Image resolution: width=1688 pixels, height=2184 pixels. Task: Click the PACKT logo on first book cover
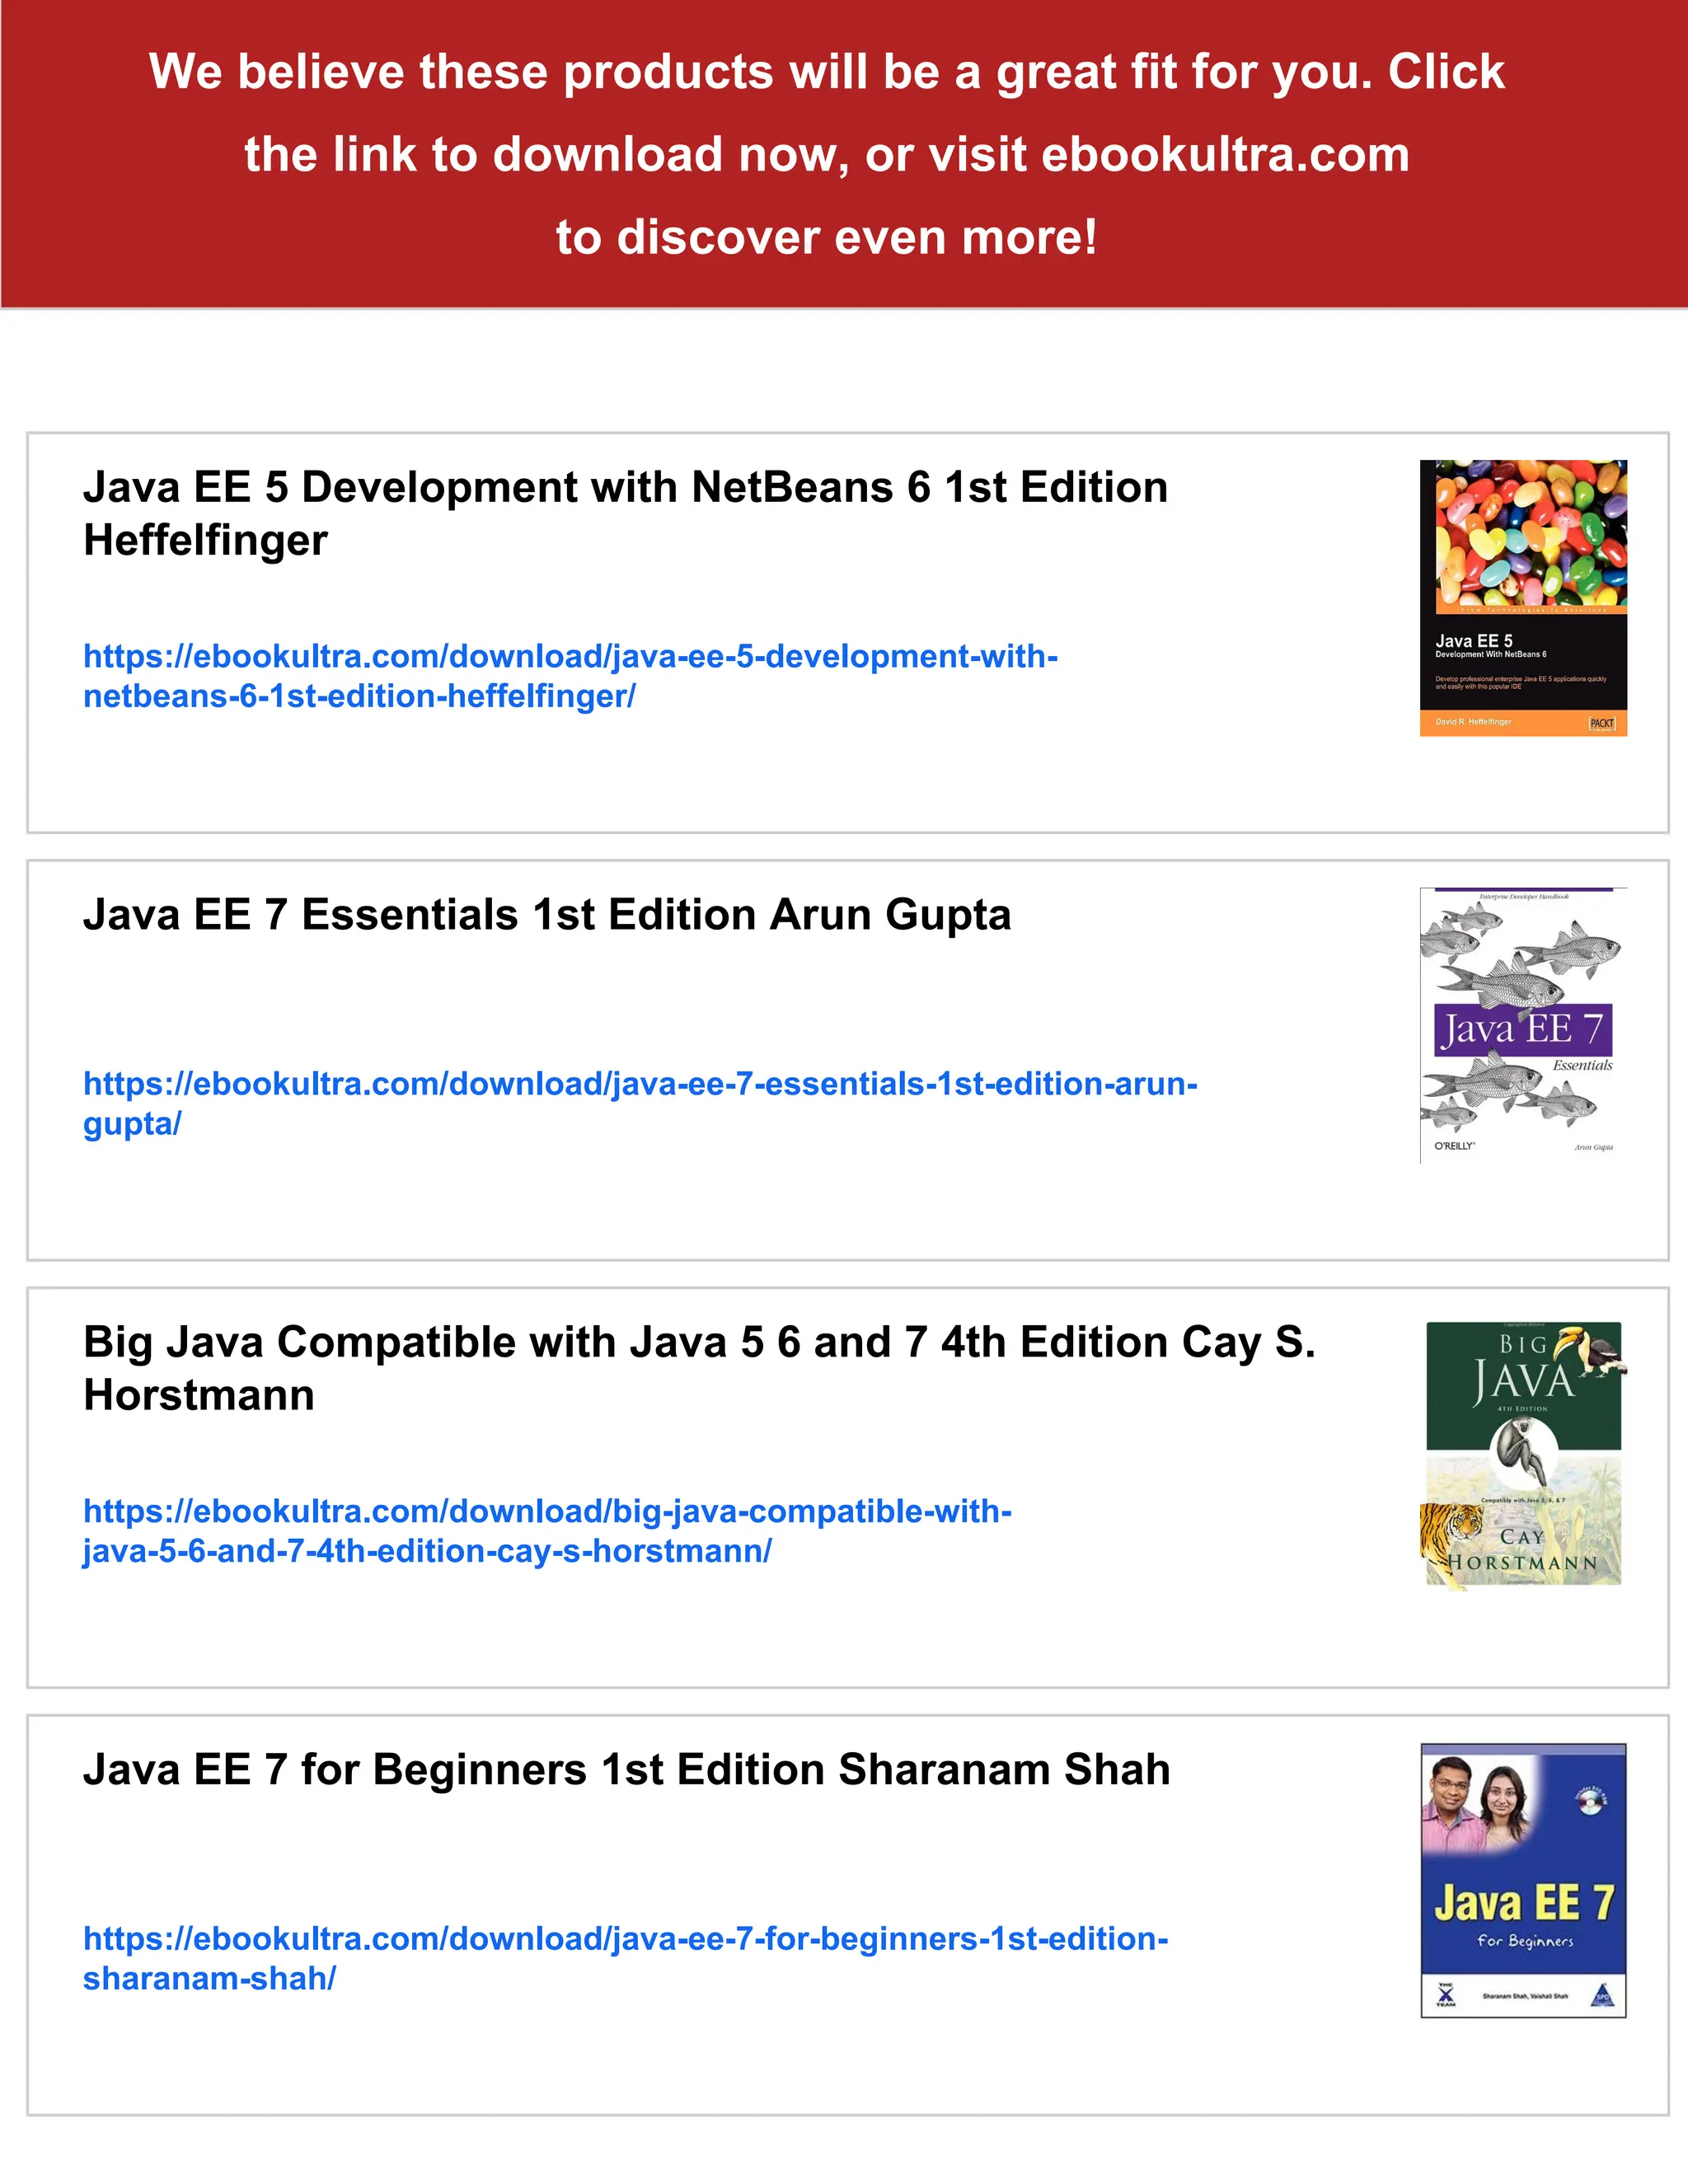[x=1601, y=723]
